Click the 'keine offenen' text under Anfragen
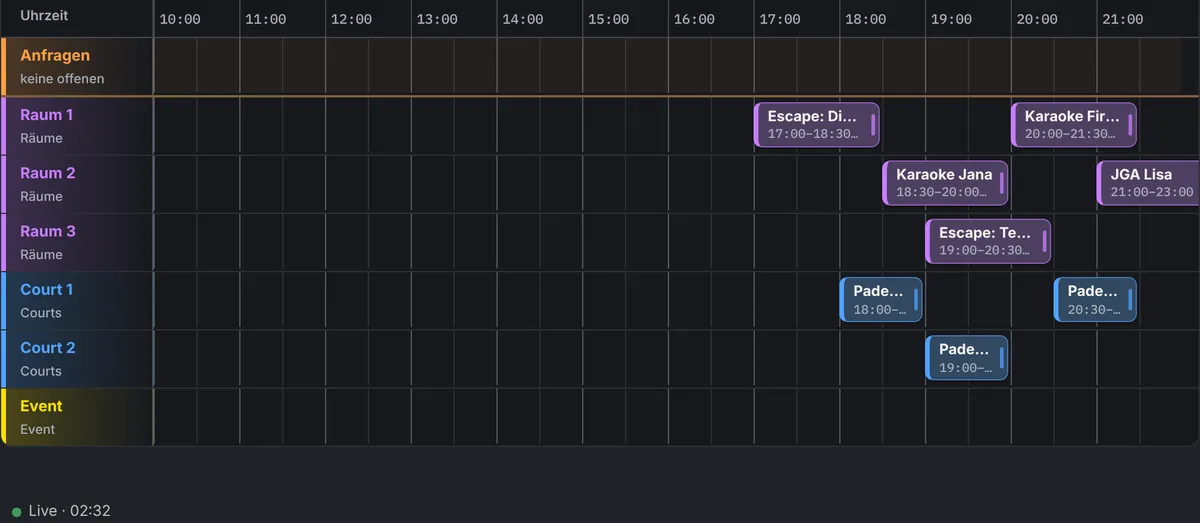The height and width of the screenshot is (523, 1200). [x=62, y=79]
